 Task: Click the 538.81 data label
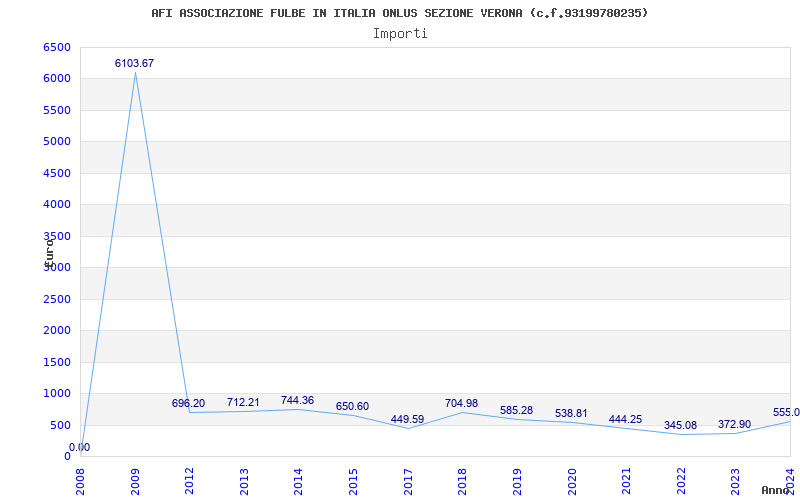(571, 413)
